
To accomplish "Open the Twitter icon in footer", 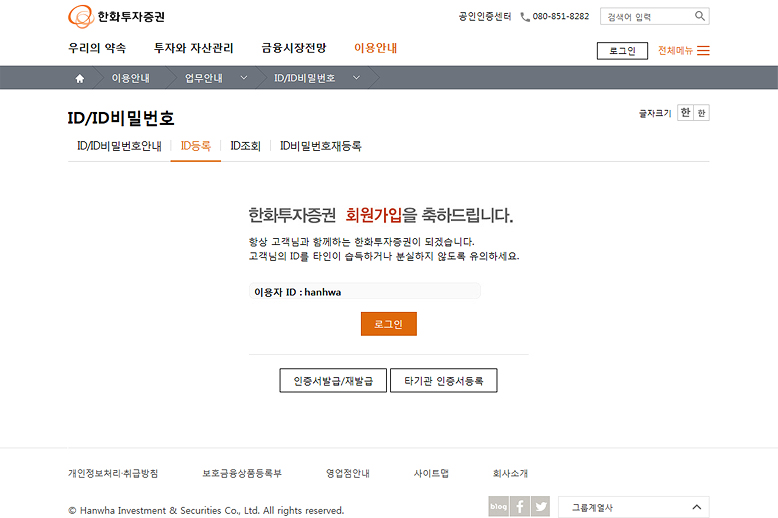I will 541,506.
